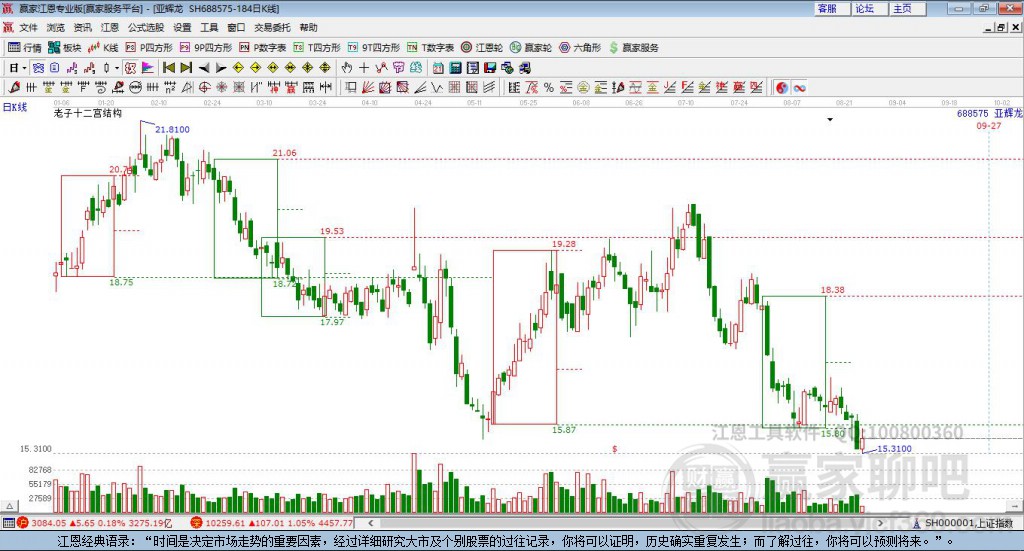
Task: Select the hand pan tool
Action: pyautogui.click(x=347, y=68)
